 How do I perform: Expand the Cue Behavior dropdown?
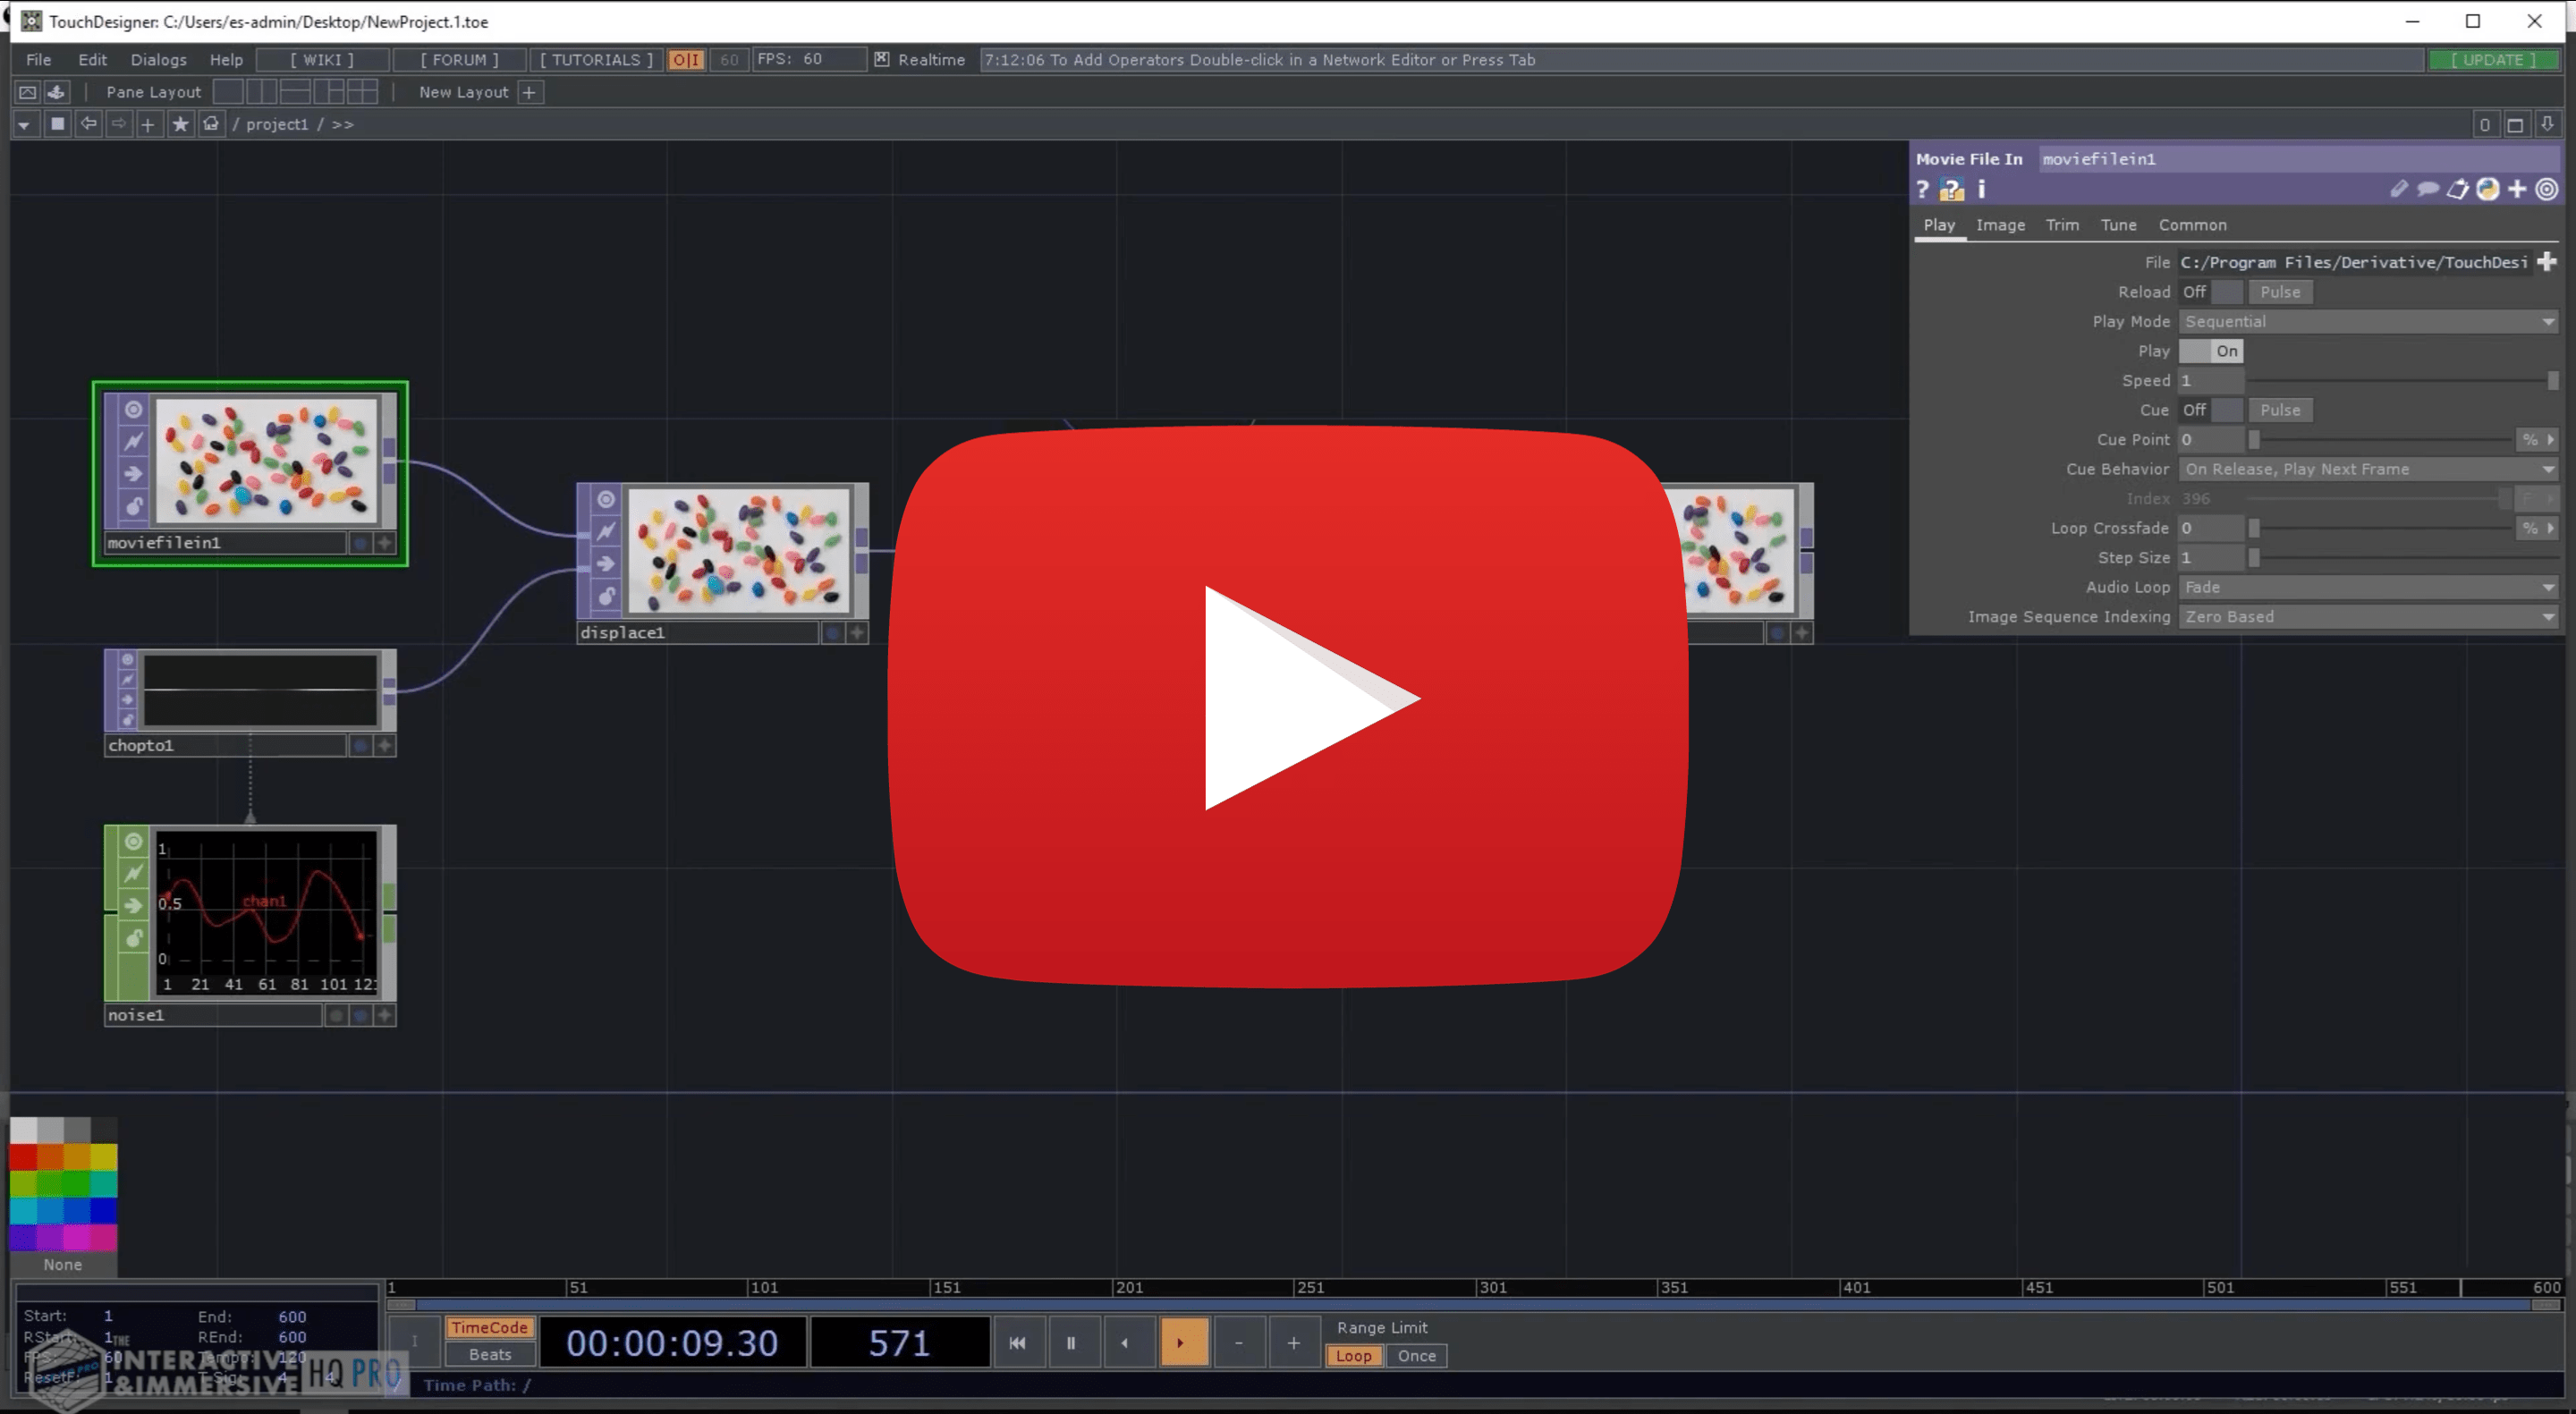point(2366,469)
